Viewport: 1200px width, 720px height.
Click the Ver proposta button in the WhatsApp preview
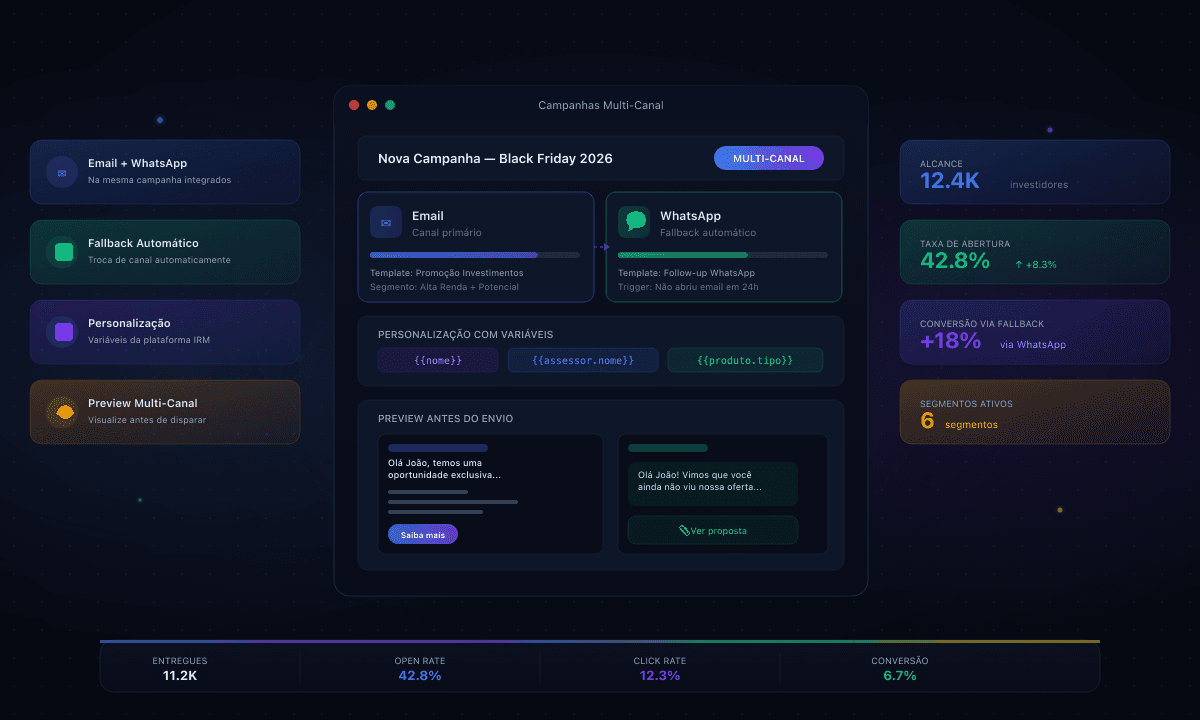pyautogui.click(x=712, y=530)
